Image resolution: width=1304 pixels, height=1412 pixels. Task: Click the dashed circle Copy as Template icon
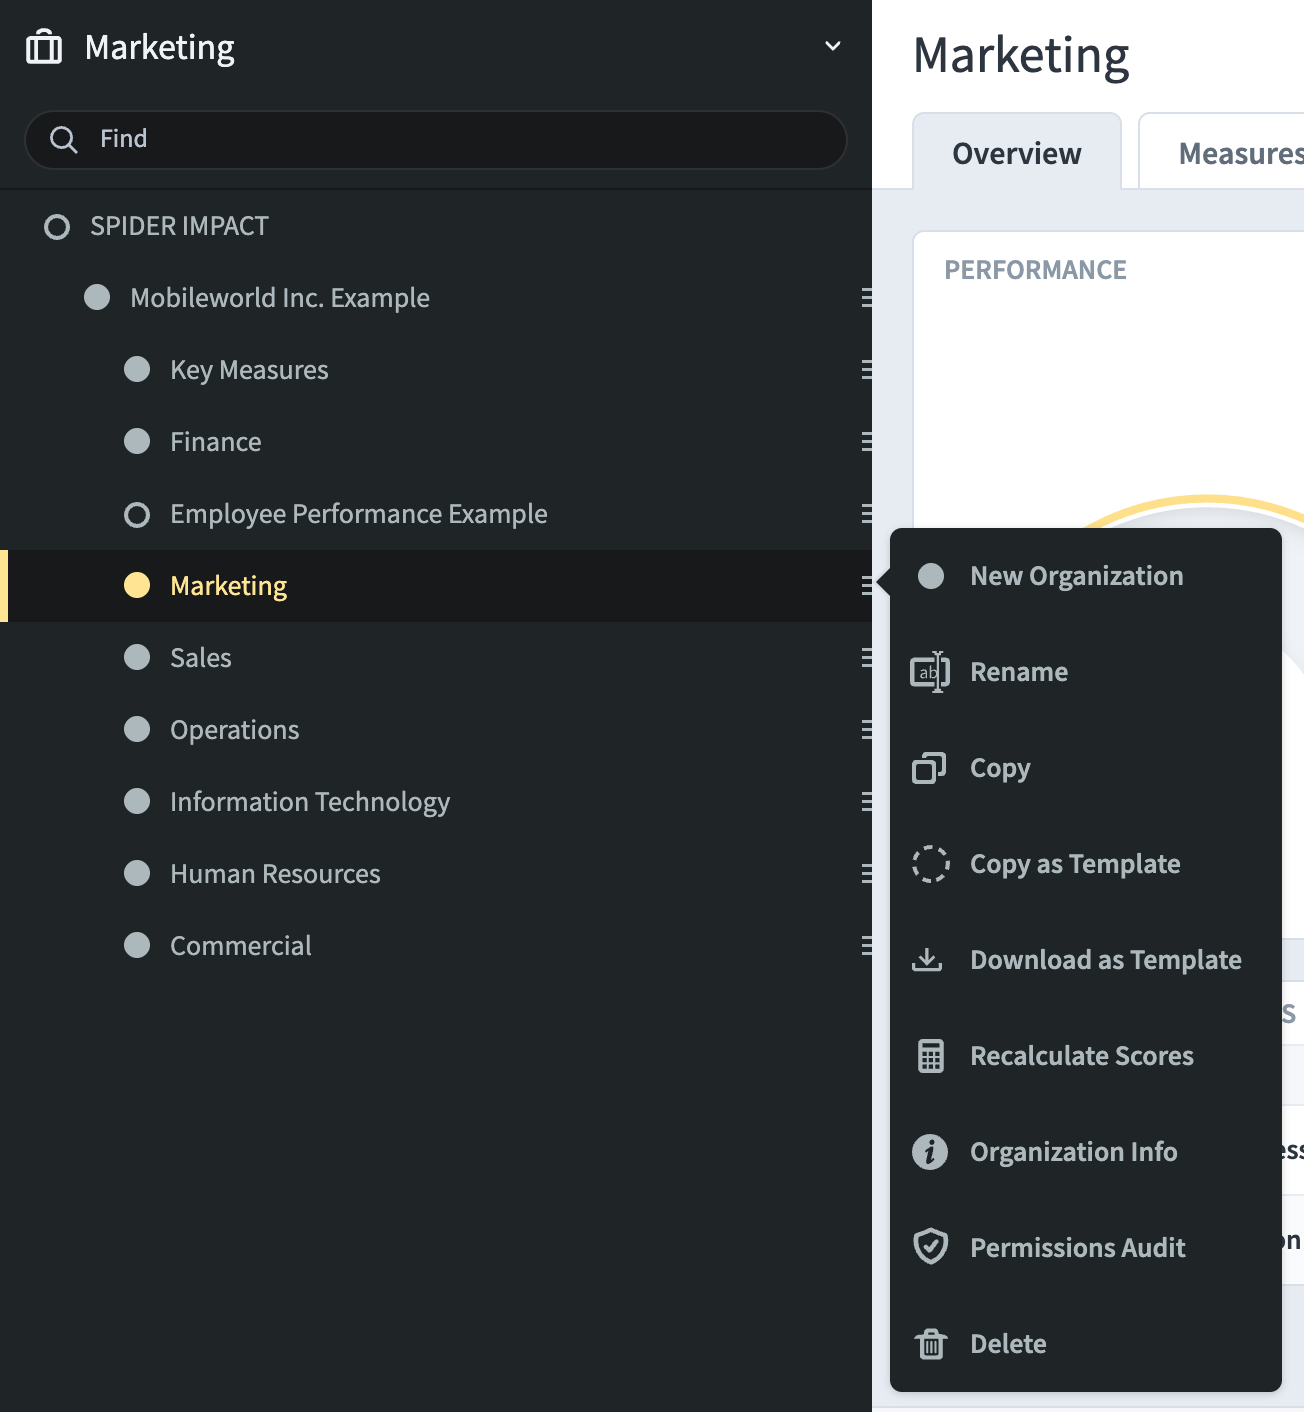pos(930,864)
